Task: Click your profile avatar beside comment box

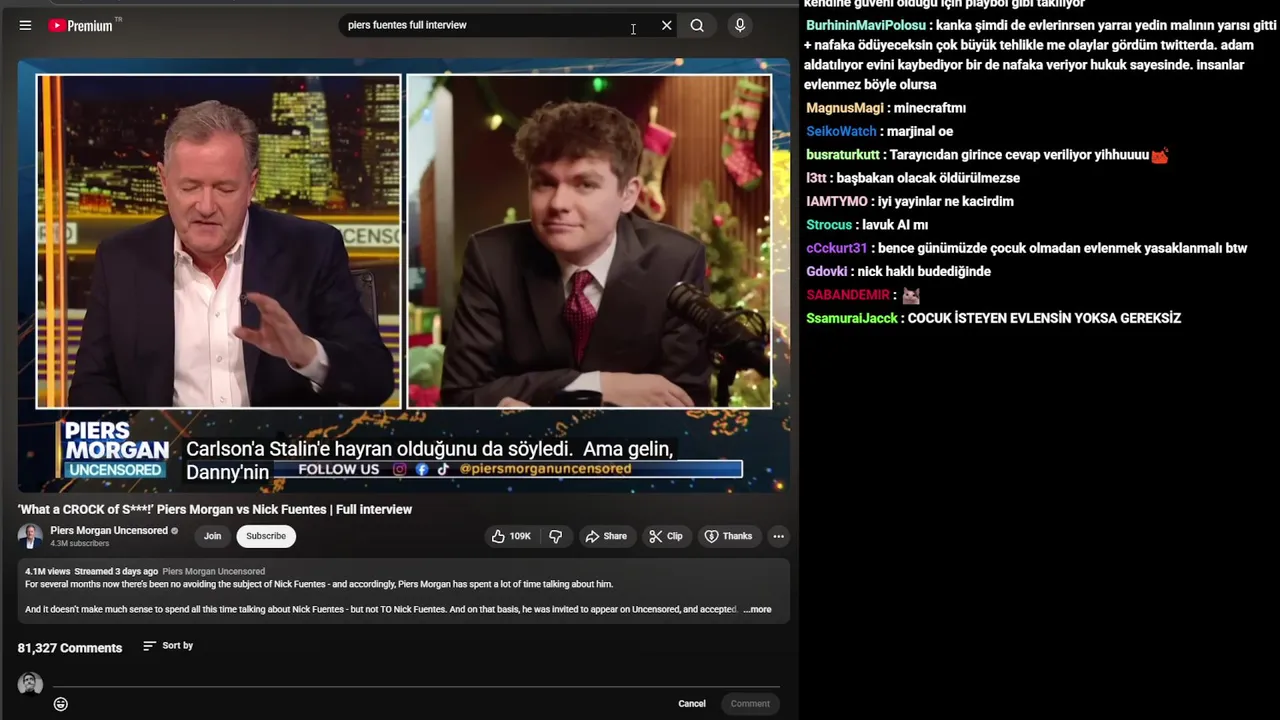Action: tap(30, 684)
